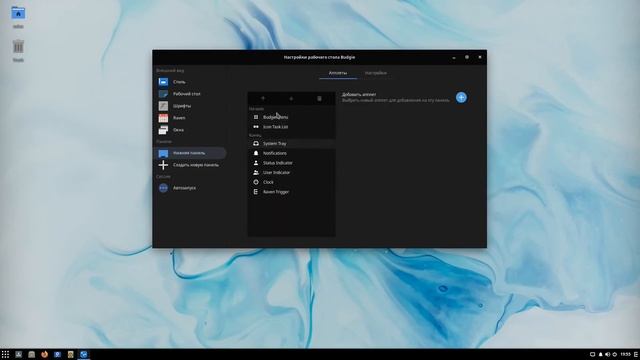This screenshot has height=360, width=640.
Task: Click the bell notifications tray icon
Action: pyautogui.click(x=600, y=354)
